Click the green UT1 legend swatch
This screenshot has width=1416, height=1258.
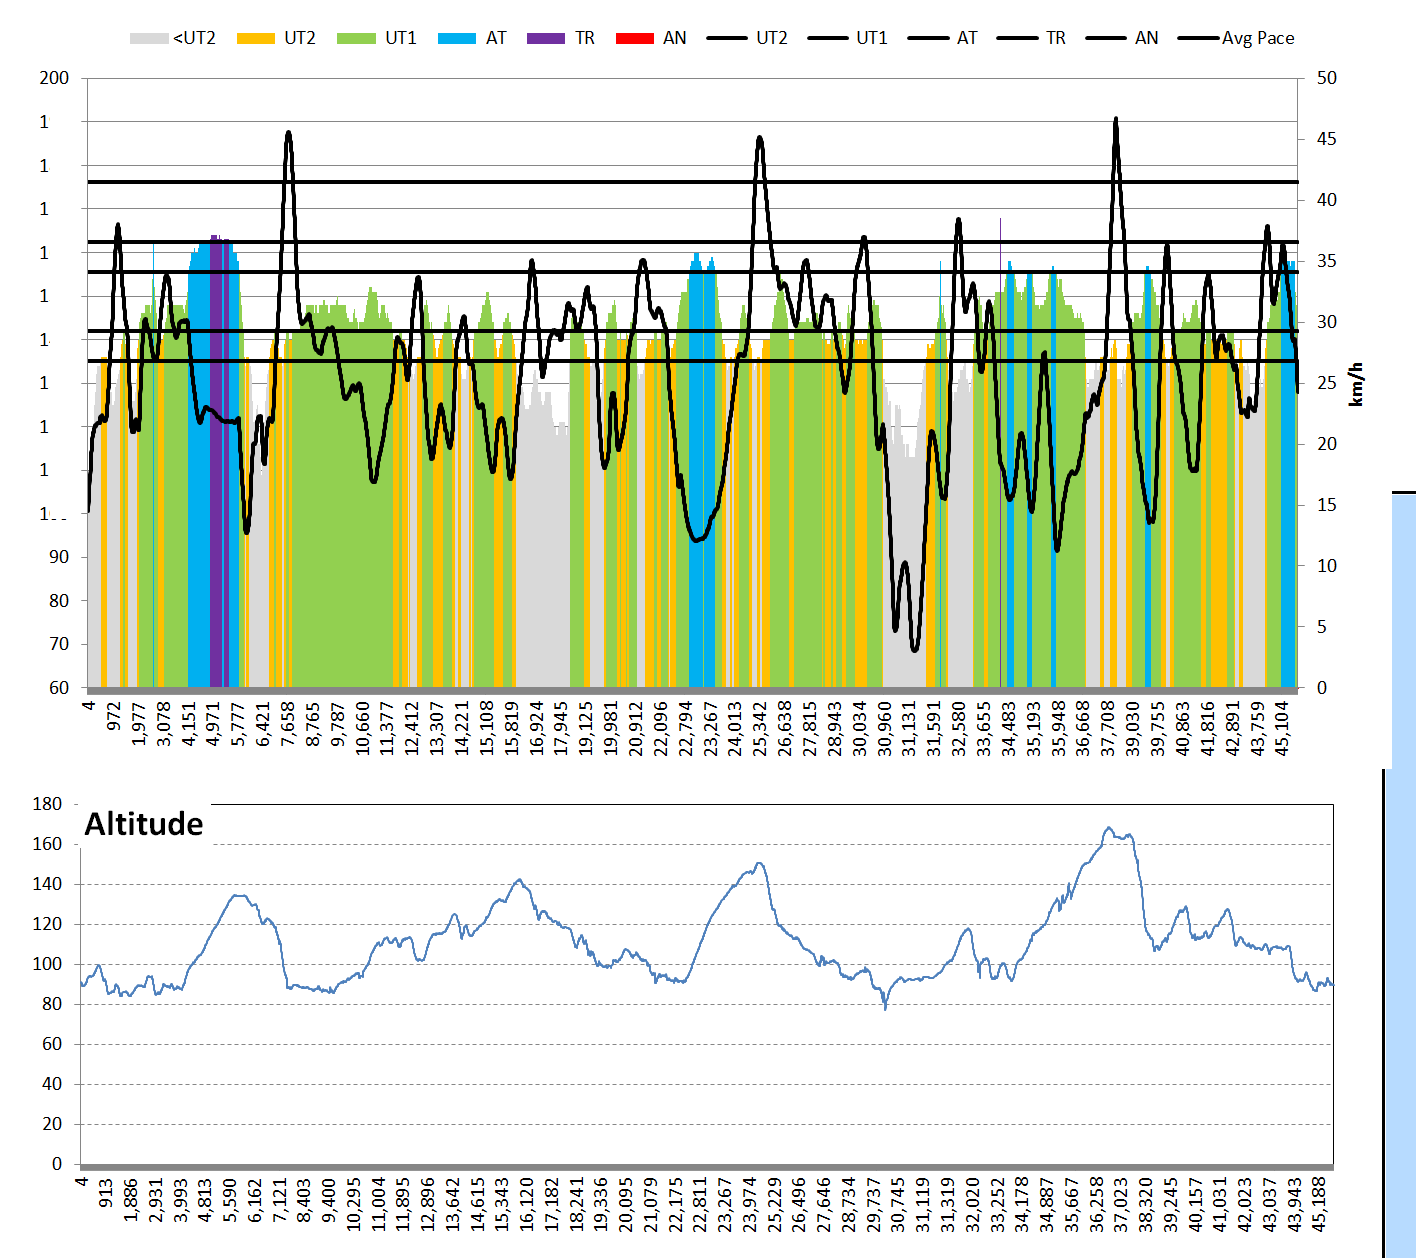[x=356, y=39]
